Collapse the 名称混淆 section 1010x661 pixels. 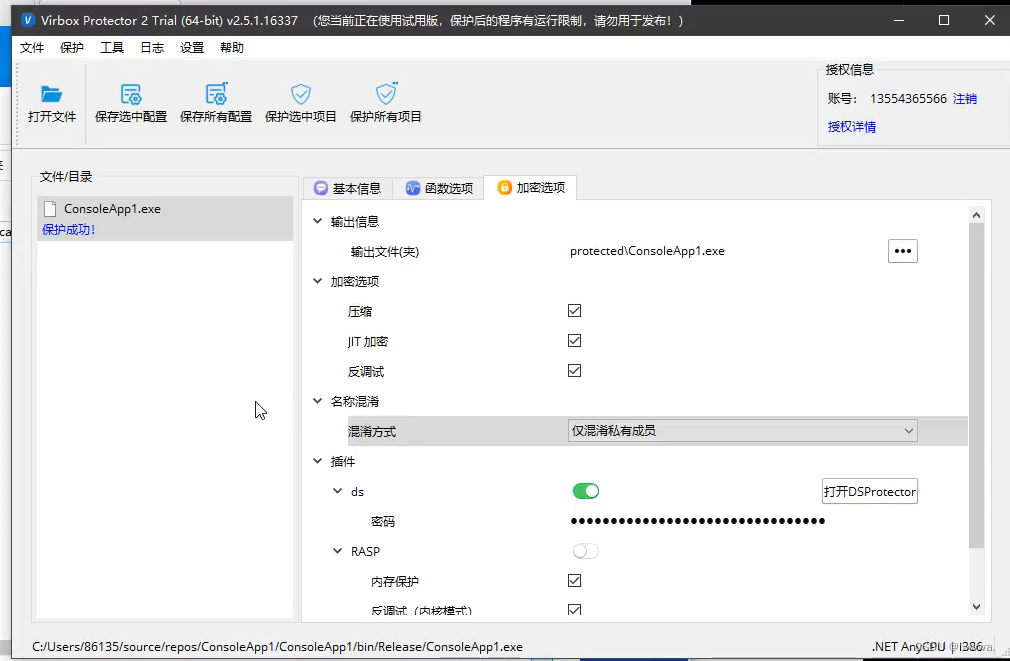[318, 401]
